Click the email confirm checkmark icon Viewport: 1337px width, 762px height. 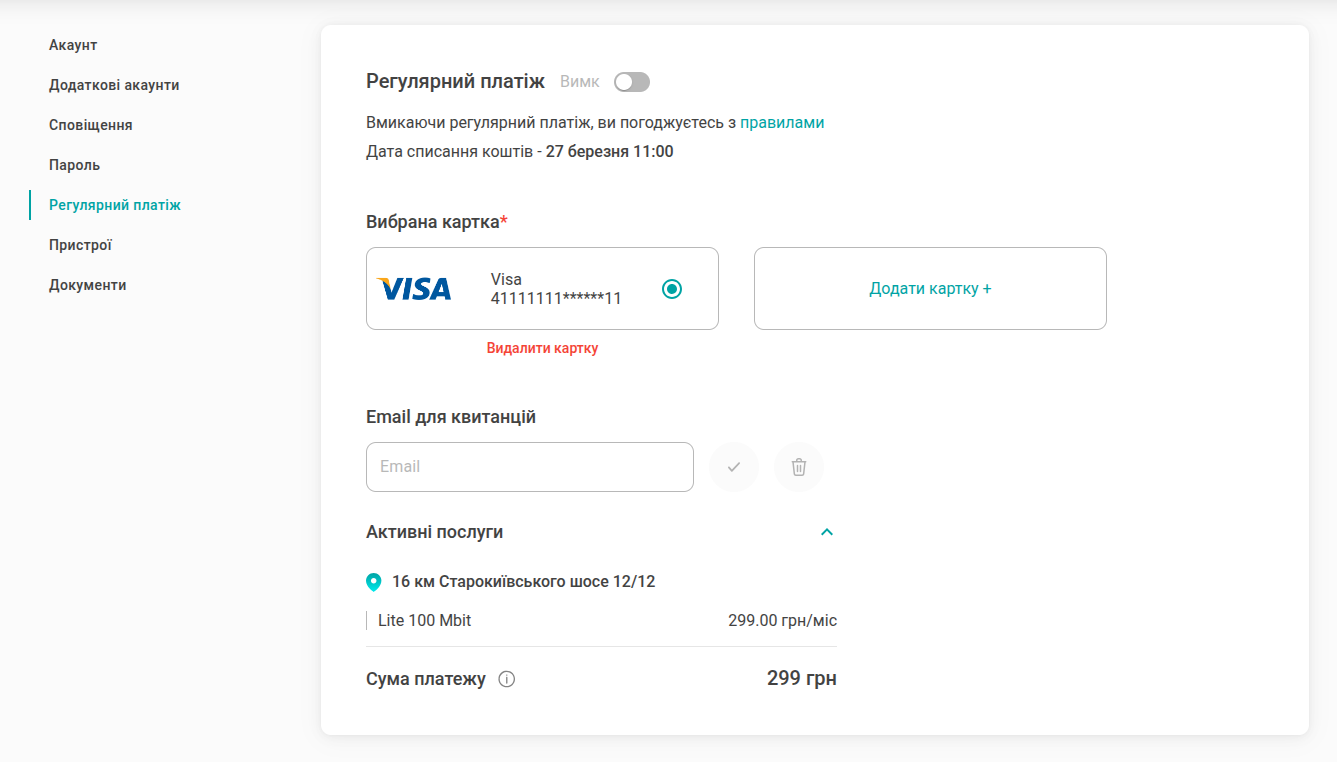[x=734, y=467]
